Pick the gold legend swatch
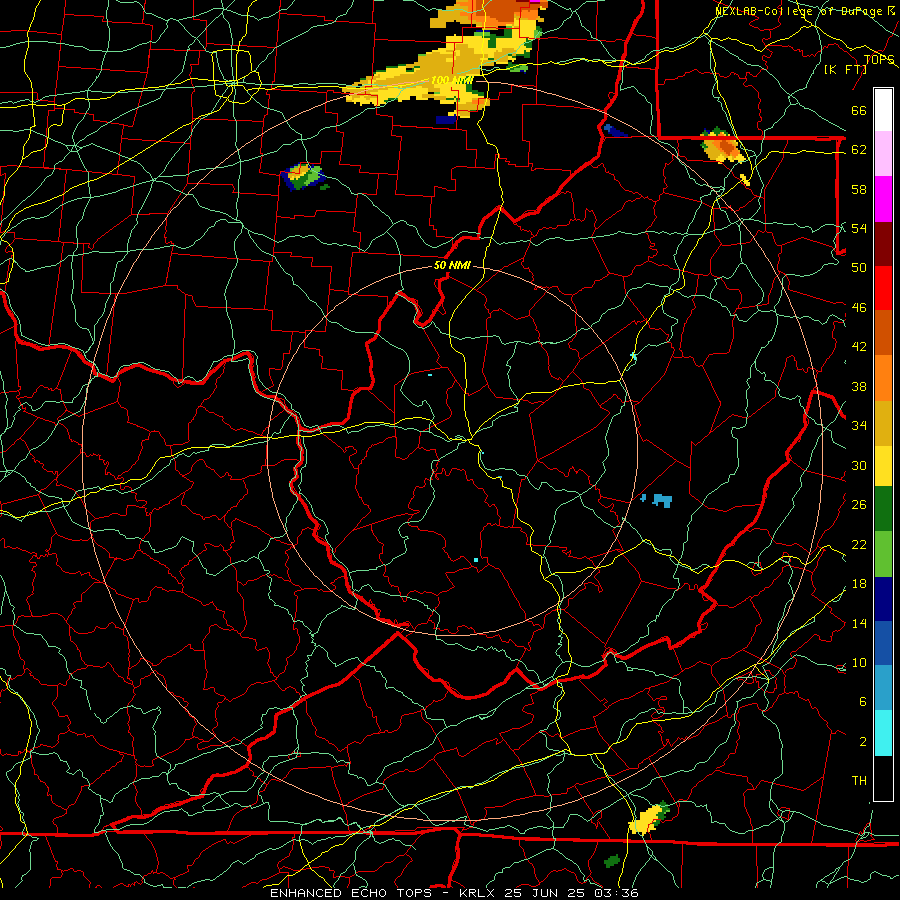 [883, 422]
